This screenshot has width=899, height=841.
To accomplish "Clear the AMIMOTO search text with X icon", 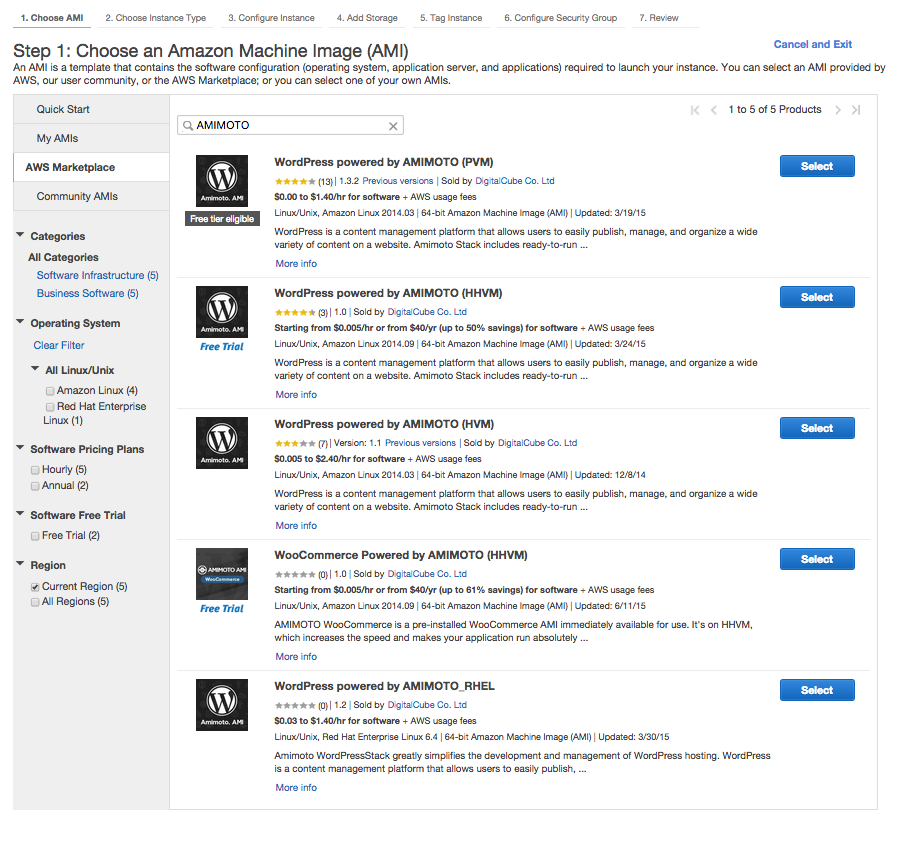I will pos(393,126).
